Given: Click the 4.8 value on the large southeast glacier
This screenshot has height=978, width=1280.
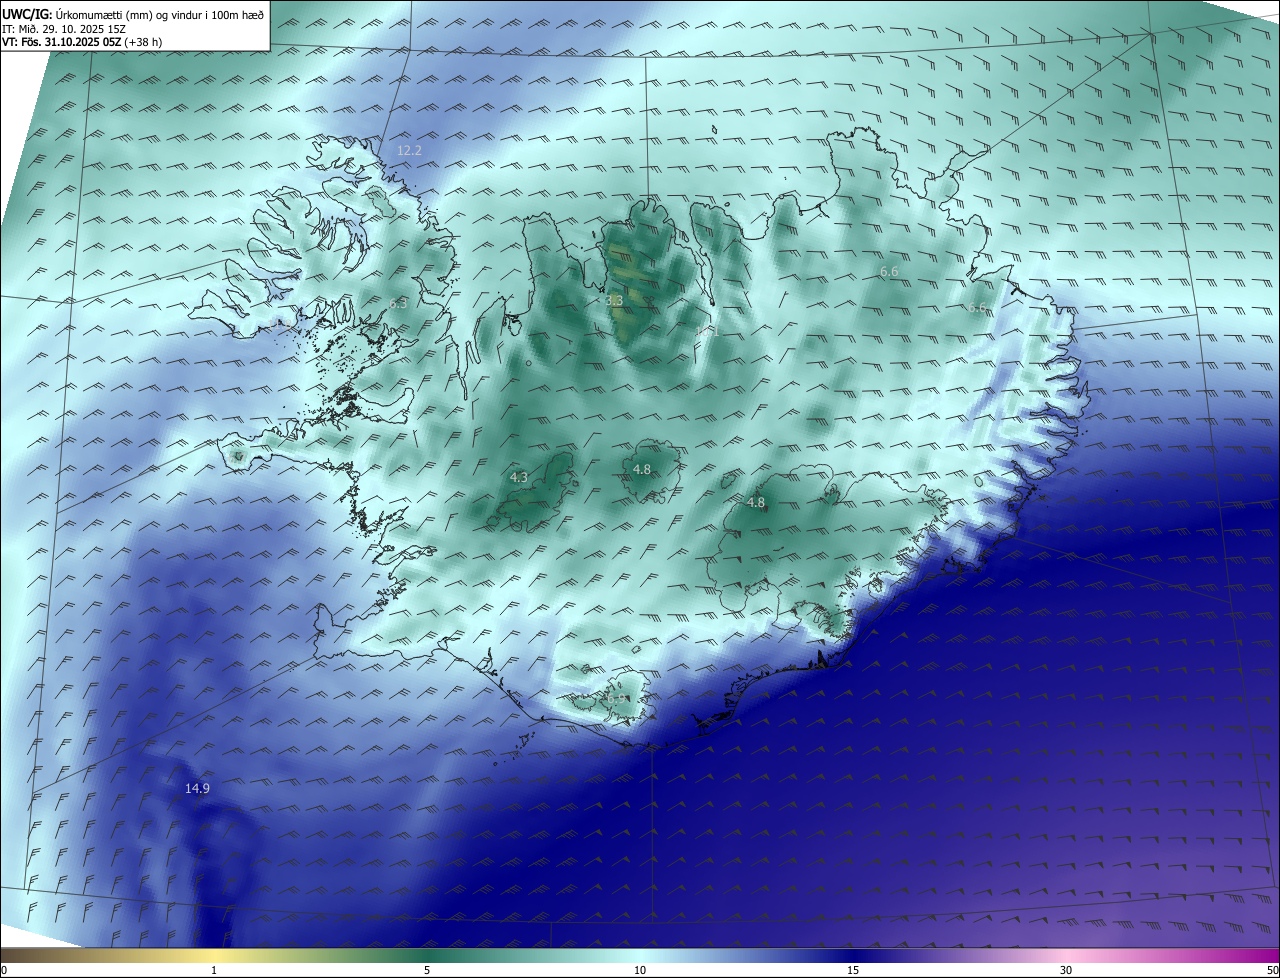Looking at the screenshot, I should [756, 503].
